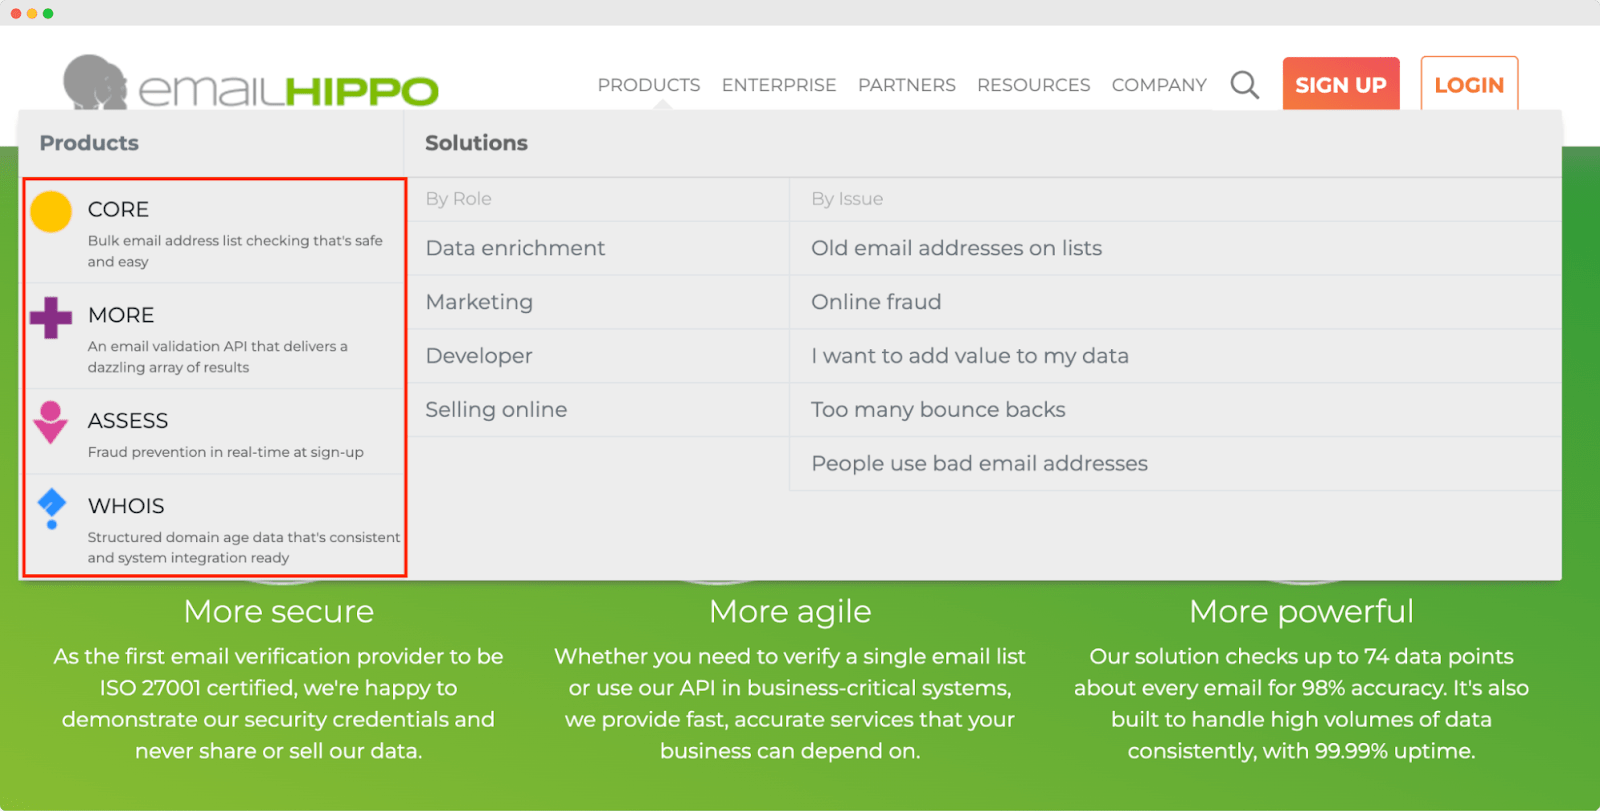Open the ENTERPRISE menu
This screenshot has width=1600, height=811.
(x=778, y=85)
